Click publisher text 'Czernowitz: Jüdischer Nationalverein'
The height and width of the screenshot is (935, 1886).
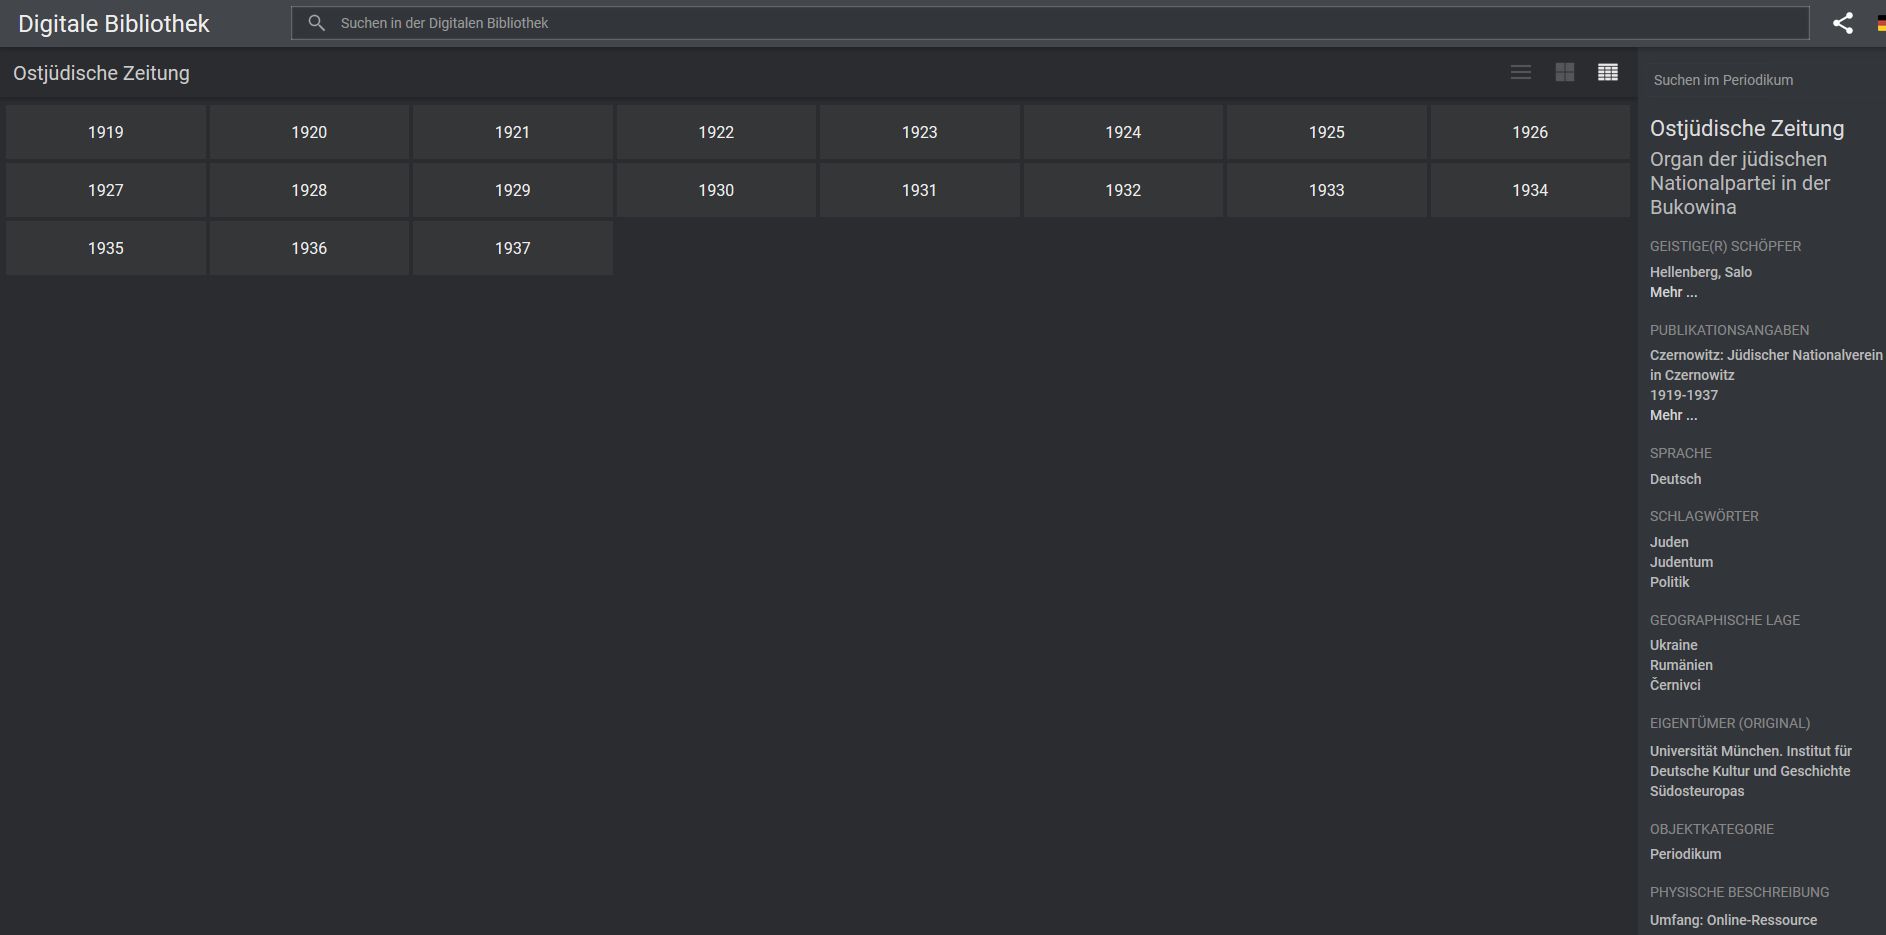click(1766, 355)
